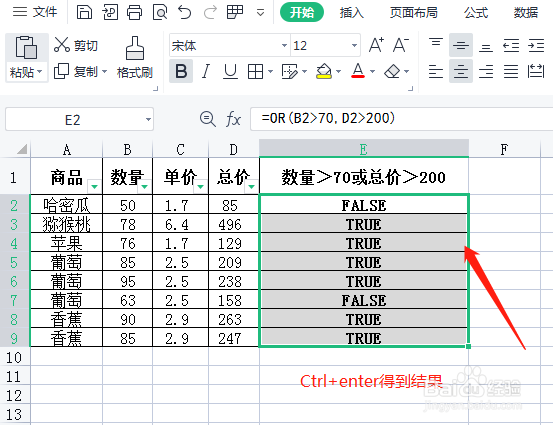Open the 数量 filter dropdown
This screenshot has height=425, width=553.
pos(145,186)
